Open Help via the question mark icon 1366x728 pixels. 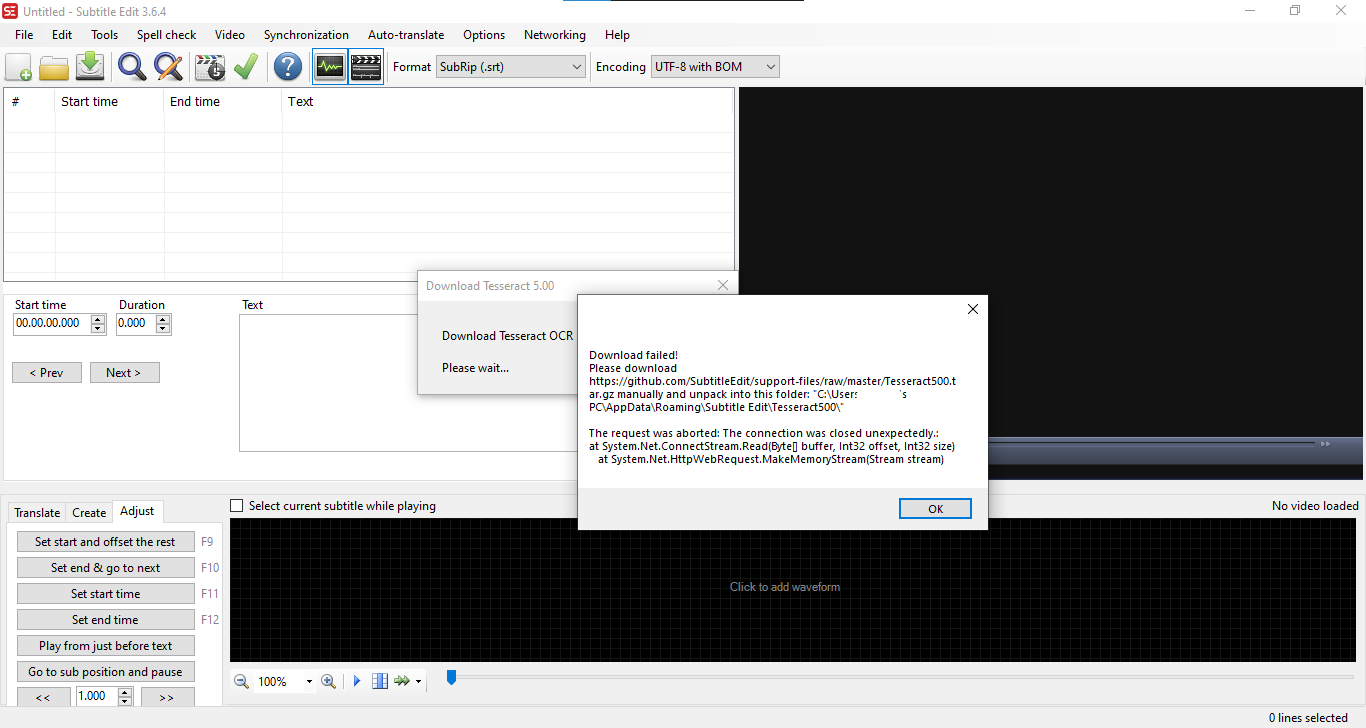288,66
